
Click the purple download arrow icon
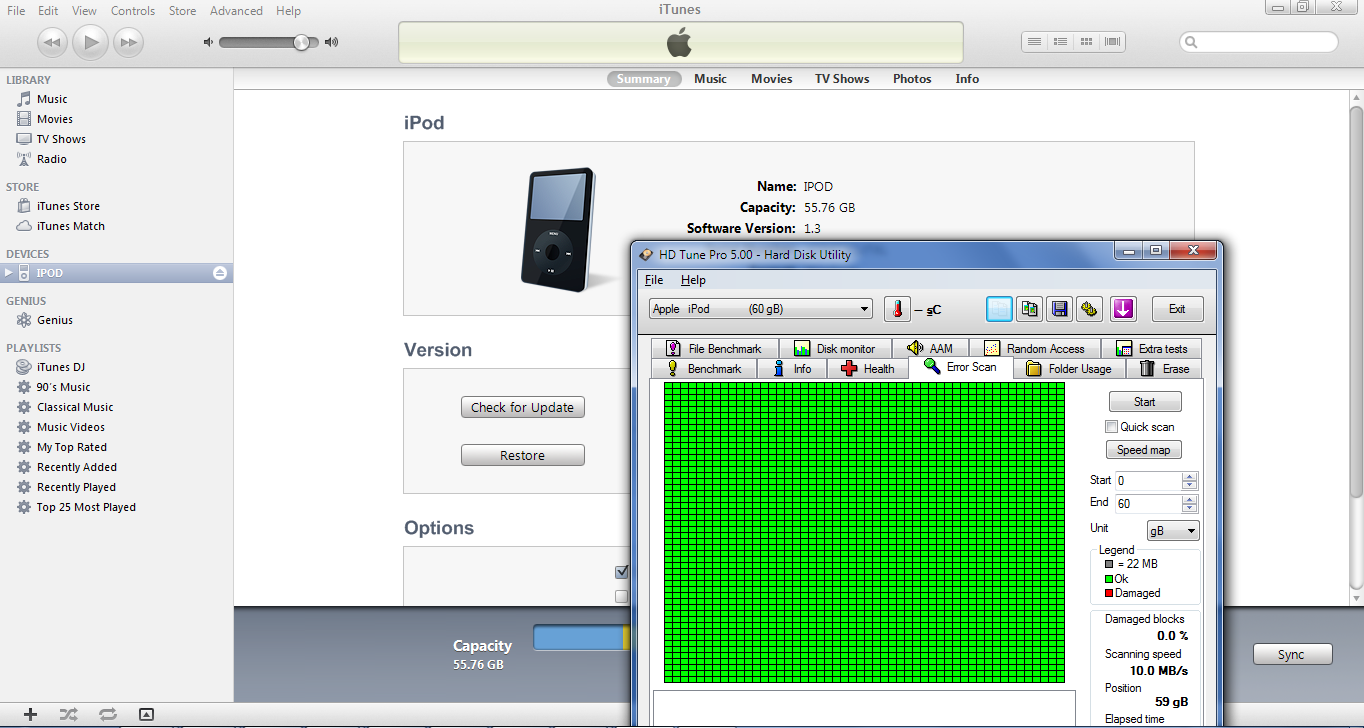[1123, 309]
